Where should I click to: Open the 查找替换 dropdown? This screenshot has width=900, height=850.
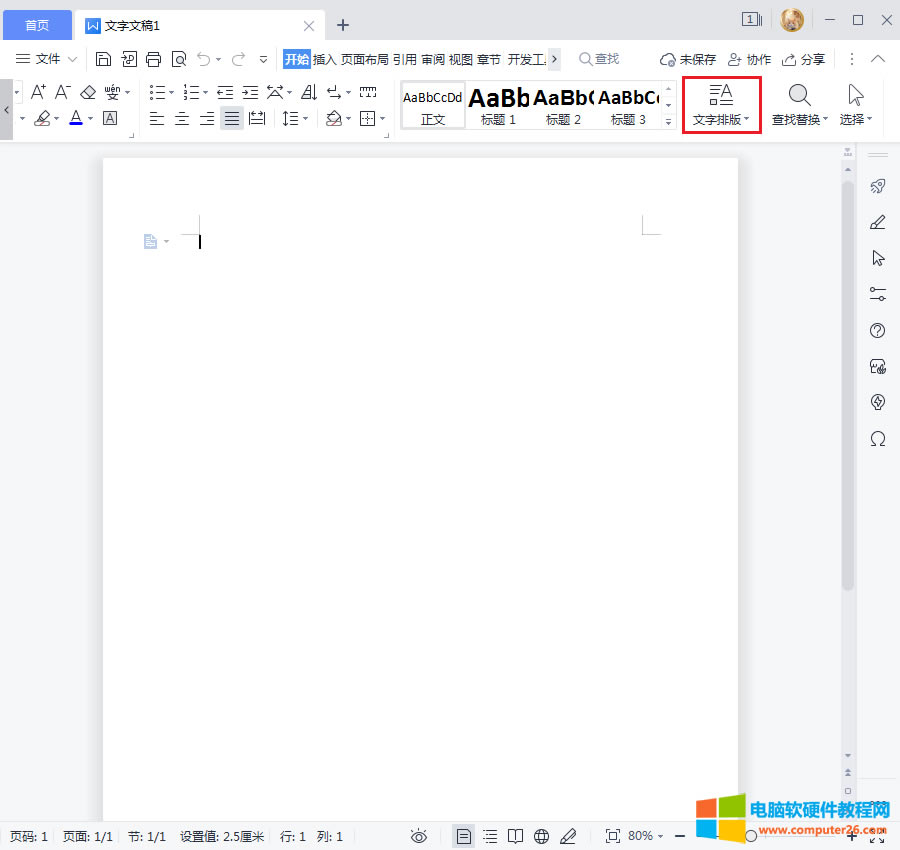point(800,107)
